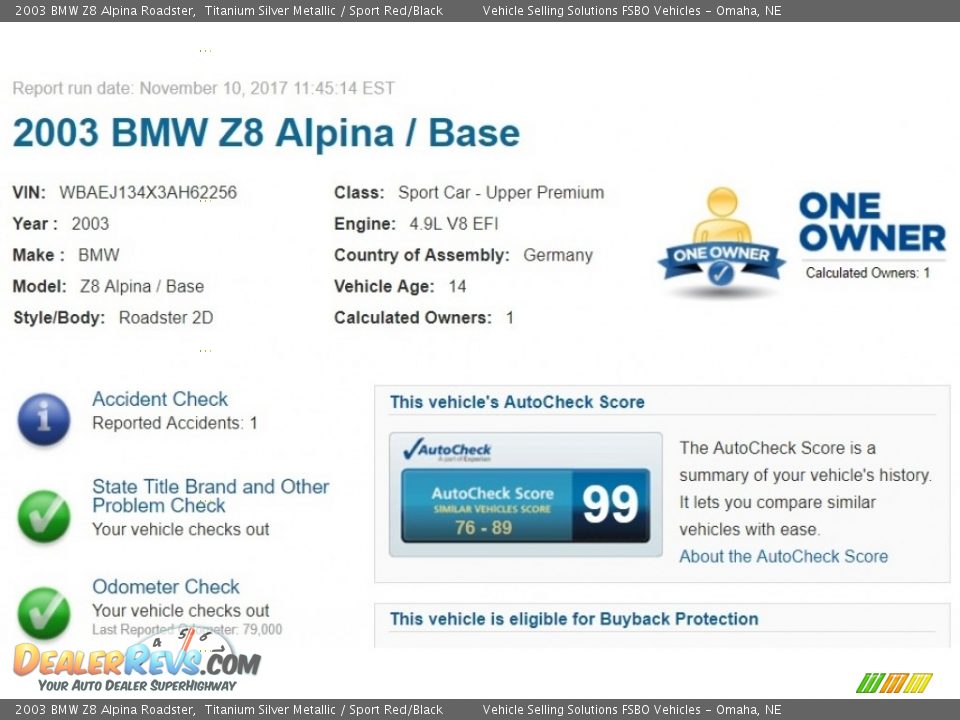
Task: Open the Odometer Check link
Action: [x=166, y=587]
